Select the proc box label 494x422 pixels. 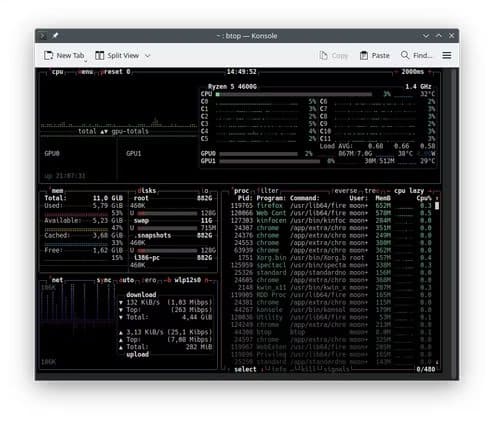tap(241, 191)
